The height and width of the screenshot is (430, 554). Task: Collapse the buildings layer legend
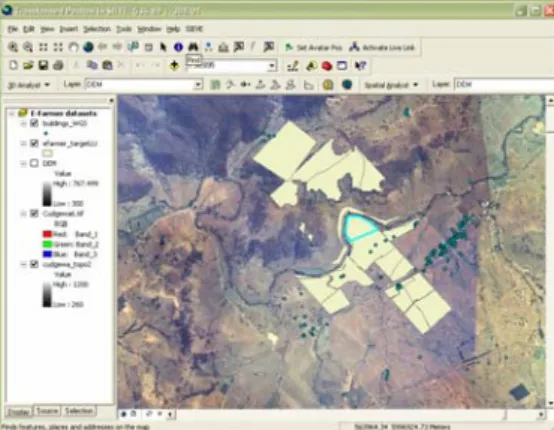23,123
